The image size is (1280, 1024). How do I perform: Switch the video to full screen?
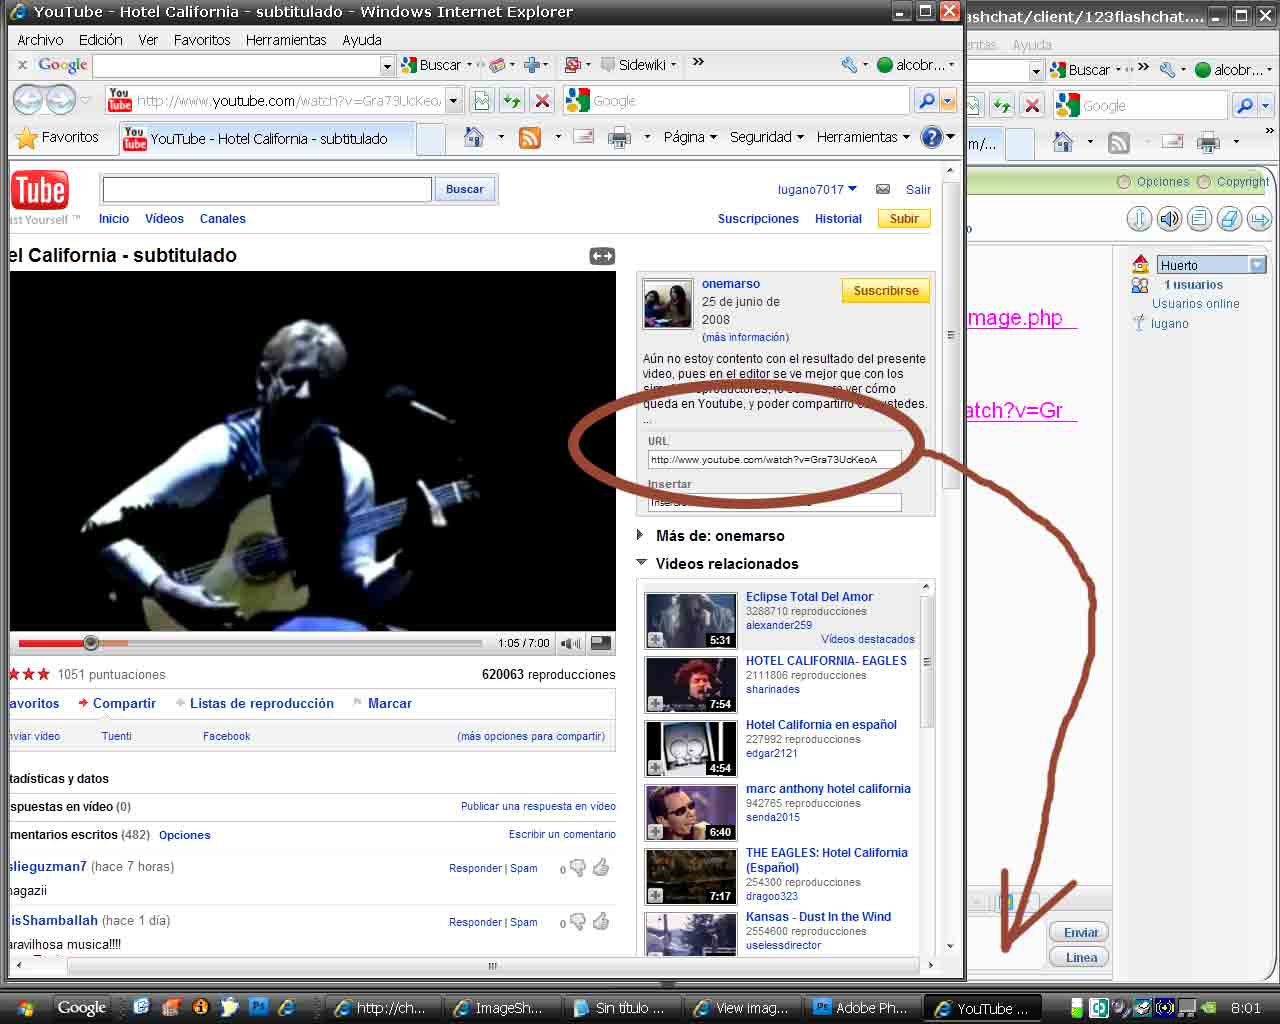click(601, 643)
